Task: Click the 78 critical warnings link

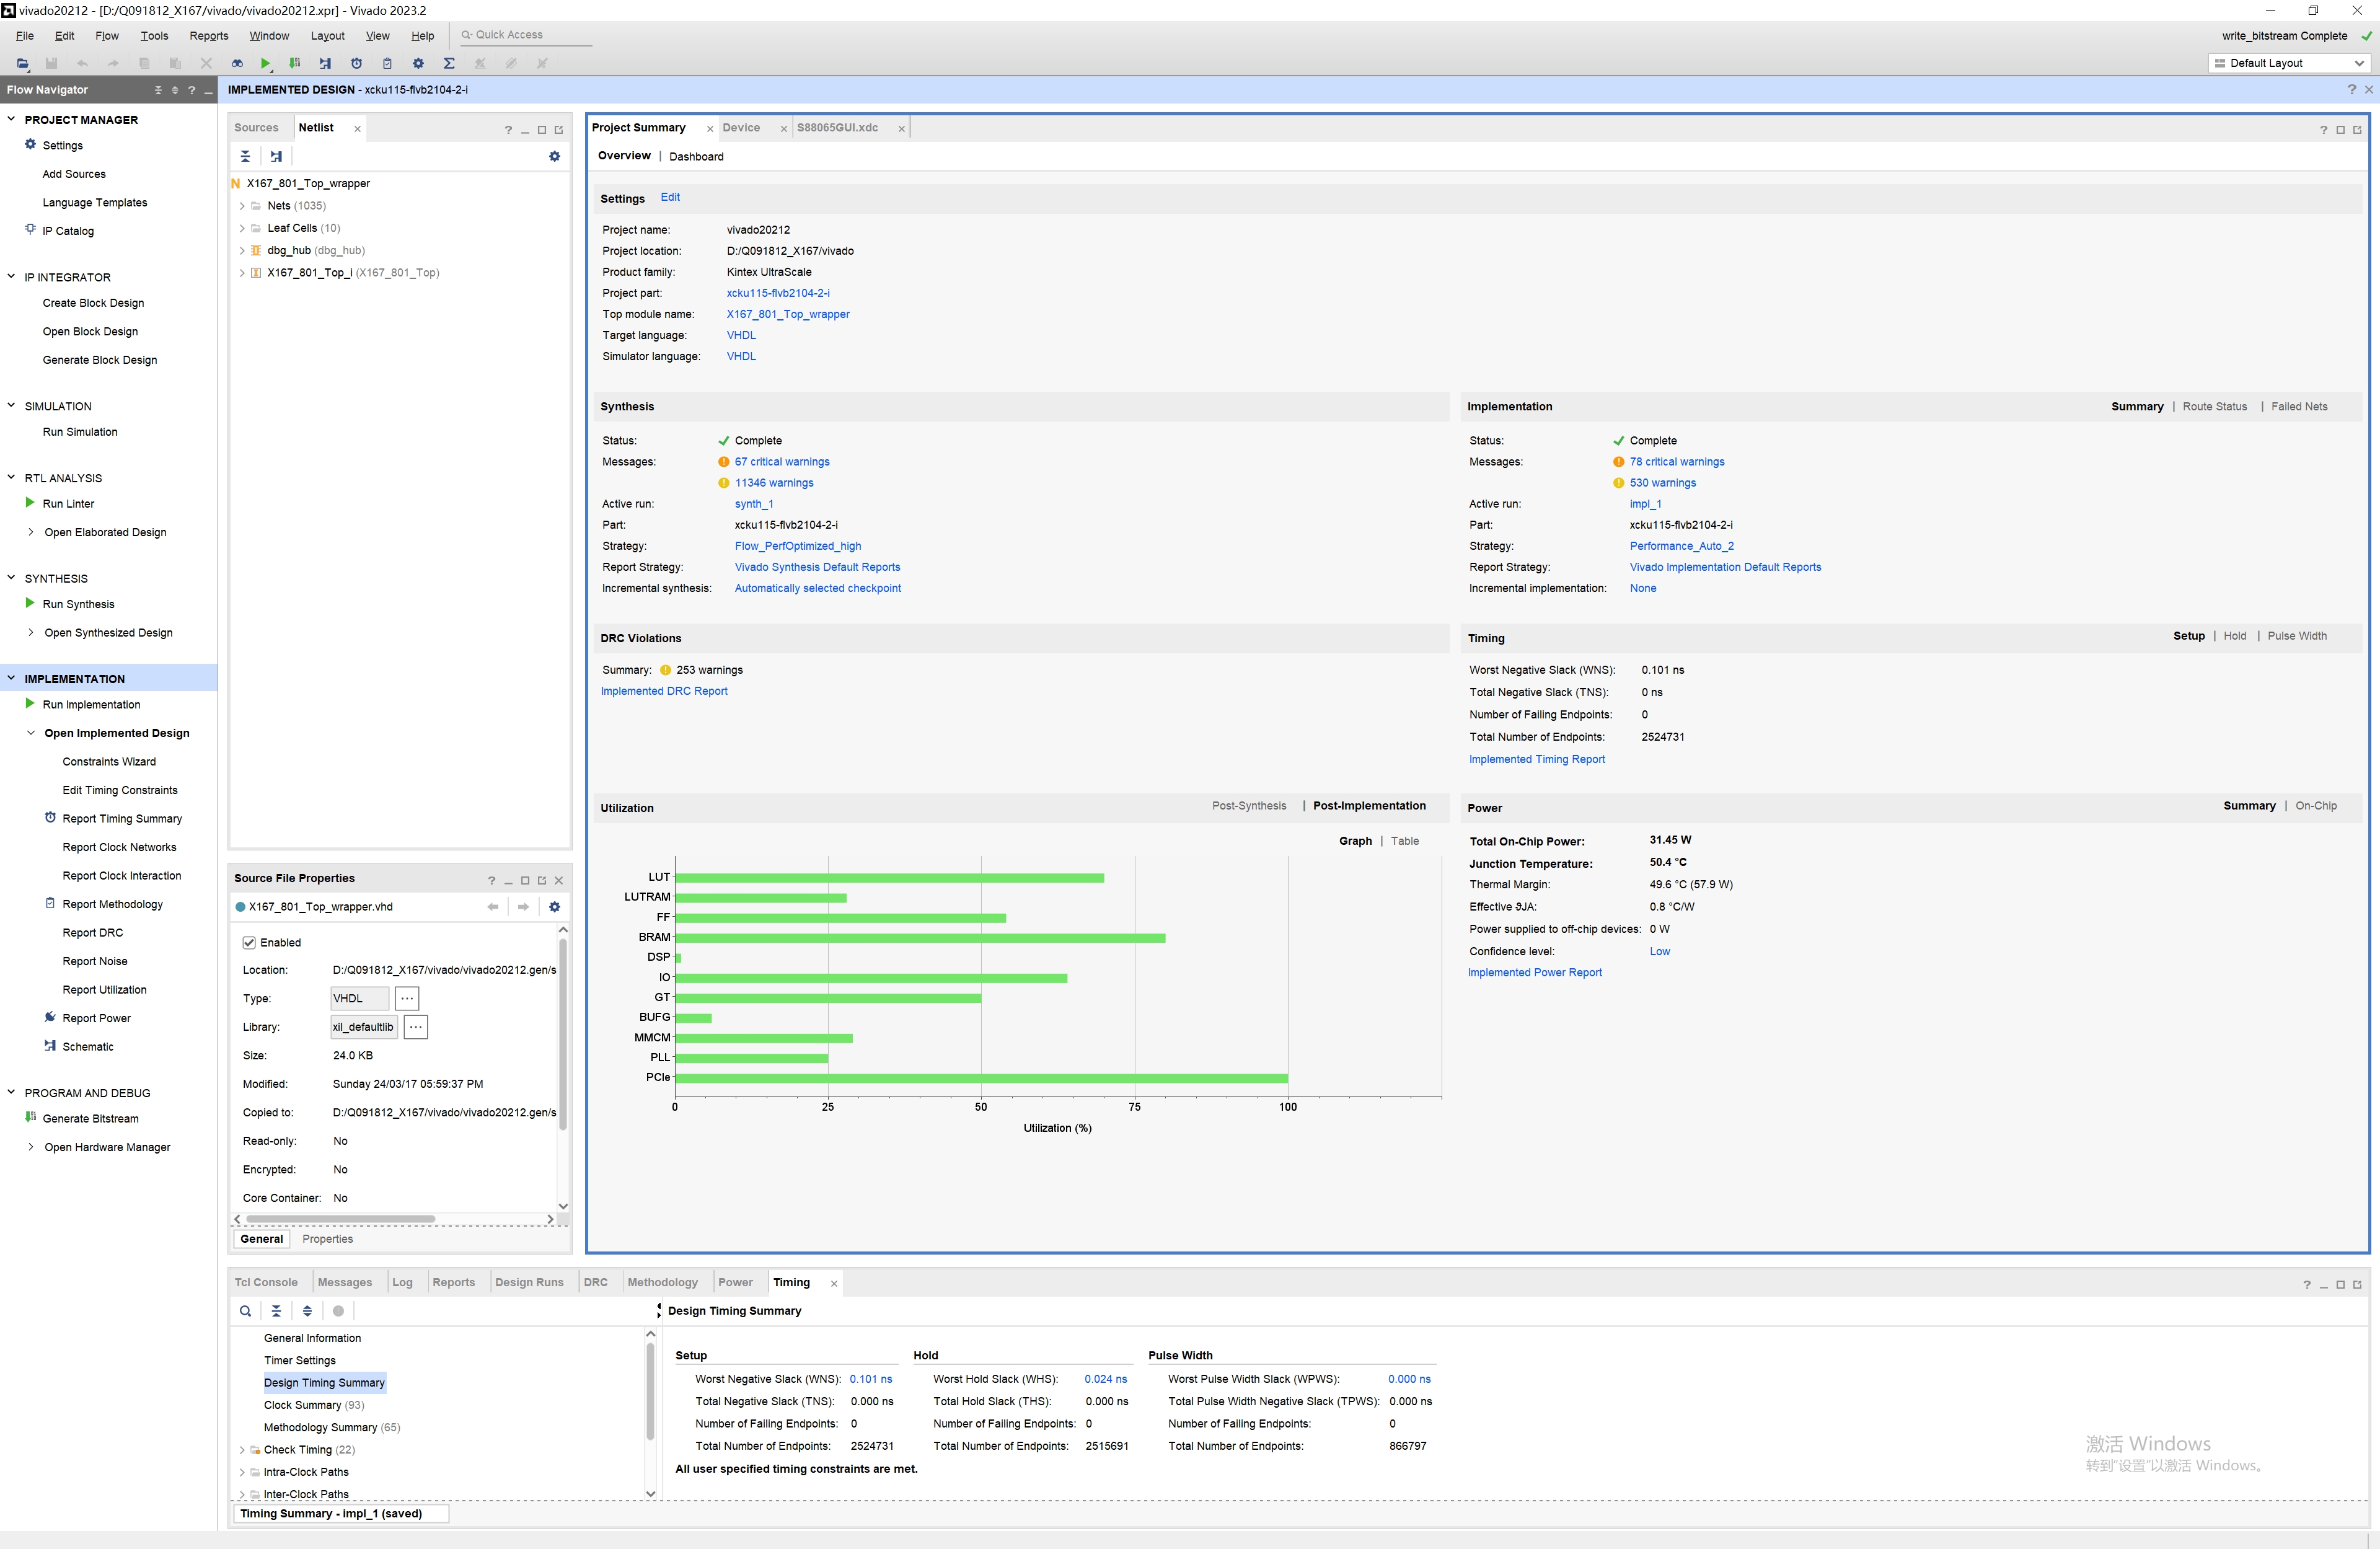Action: pyautogui.click(x=1676, y=462)
